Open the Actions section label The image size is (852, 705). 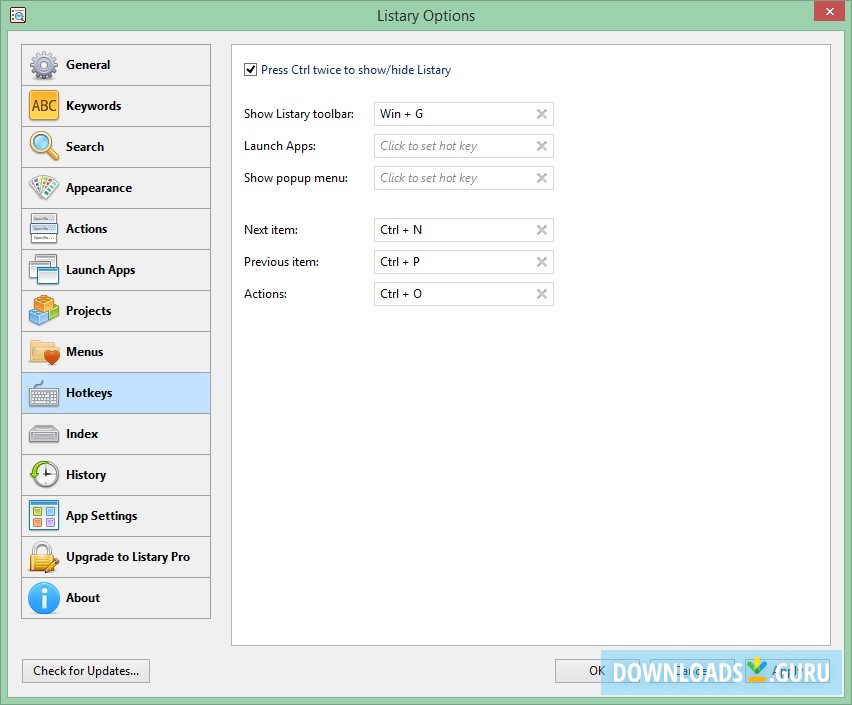86,229
